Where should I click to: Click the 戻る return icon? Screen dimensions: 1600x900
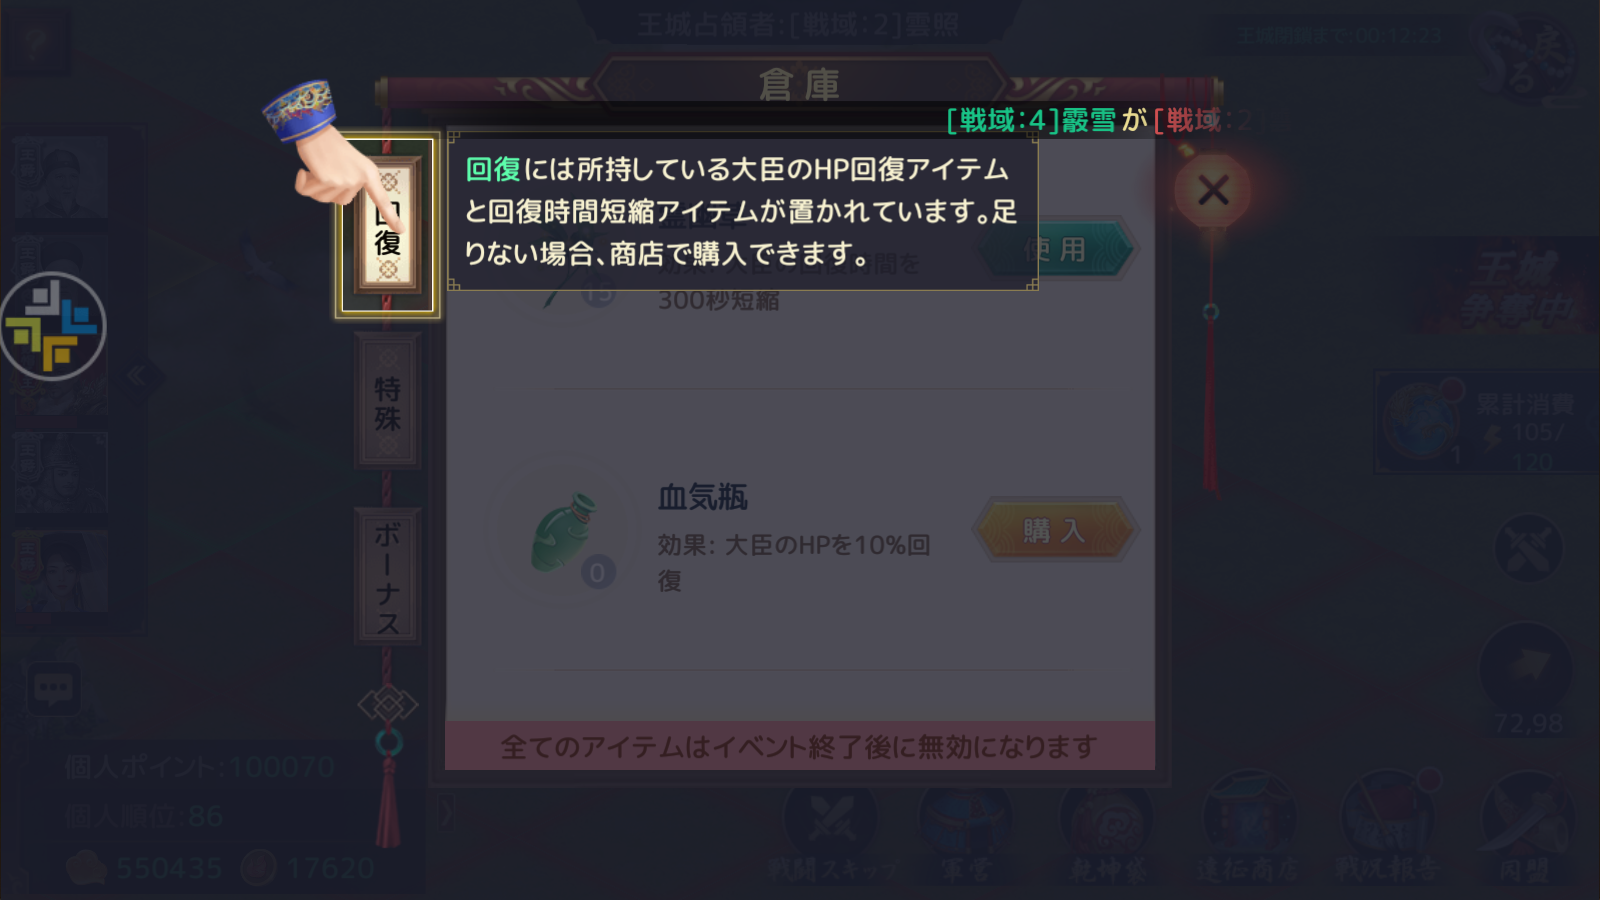1527,62
